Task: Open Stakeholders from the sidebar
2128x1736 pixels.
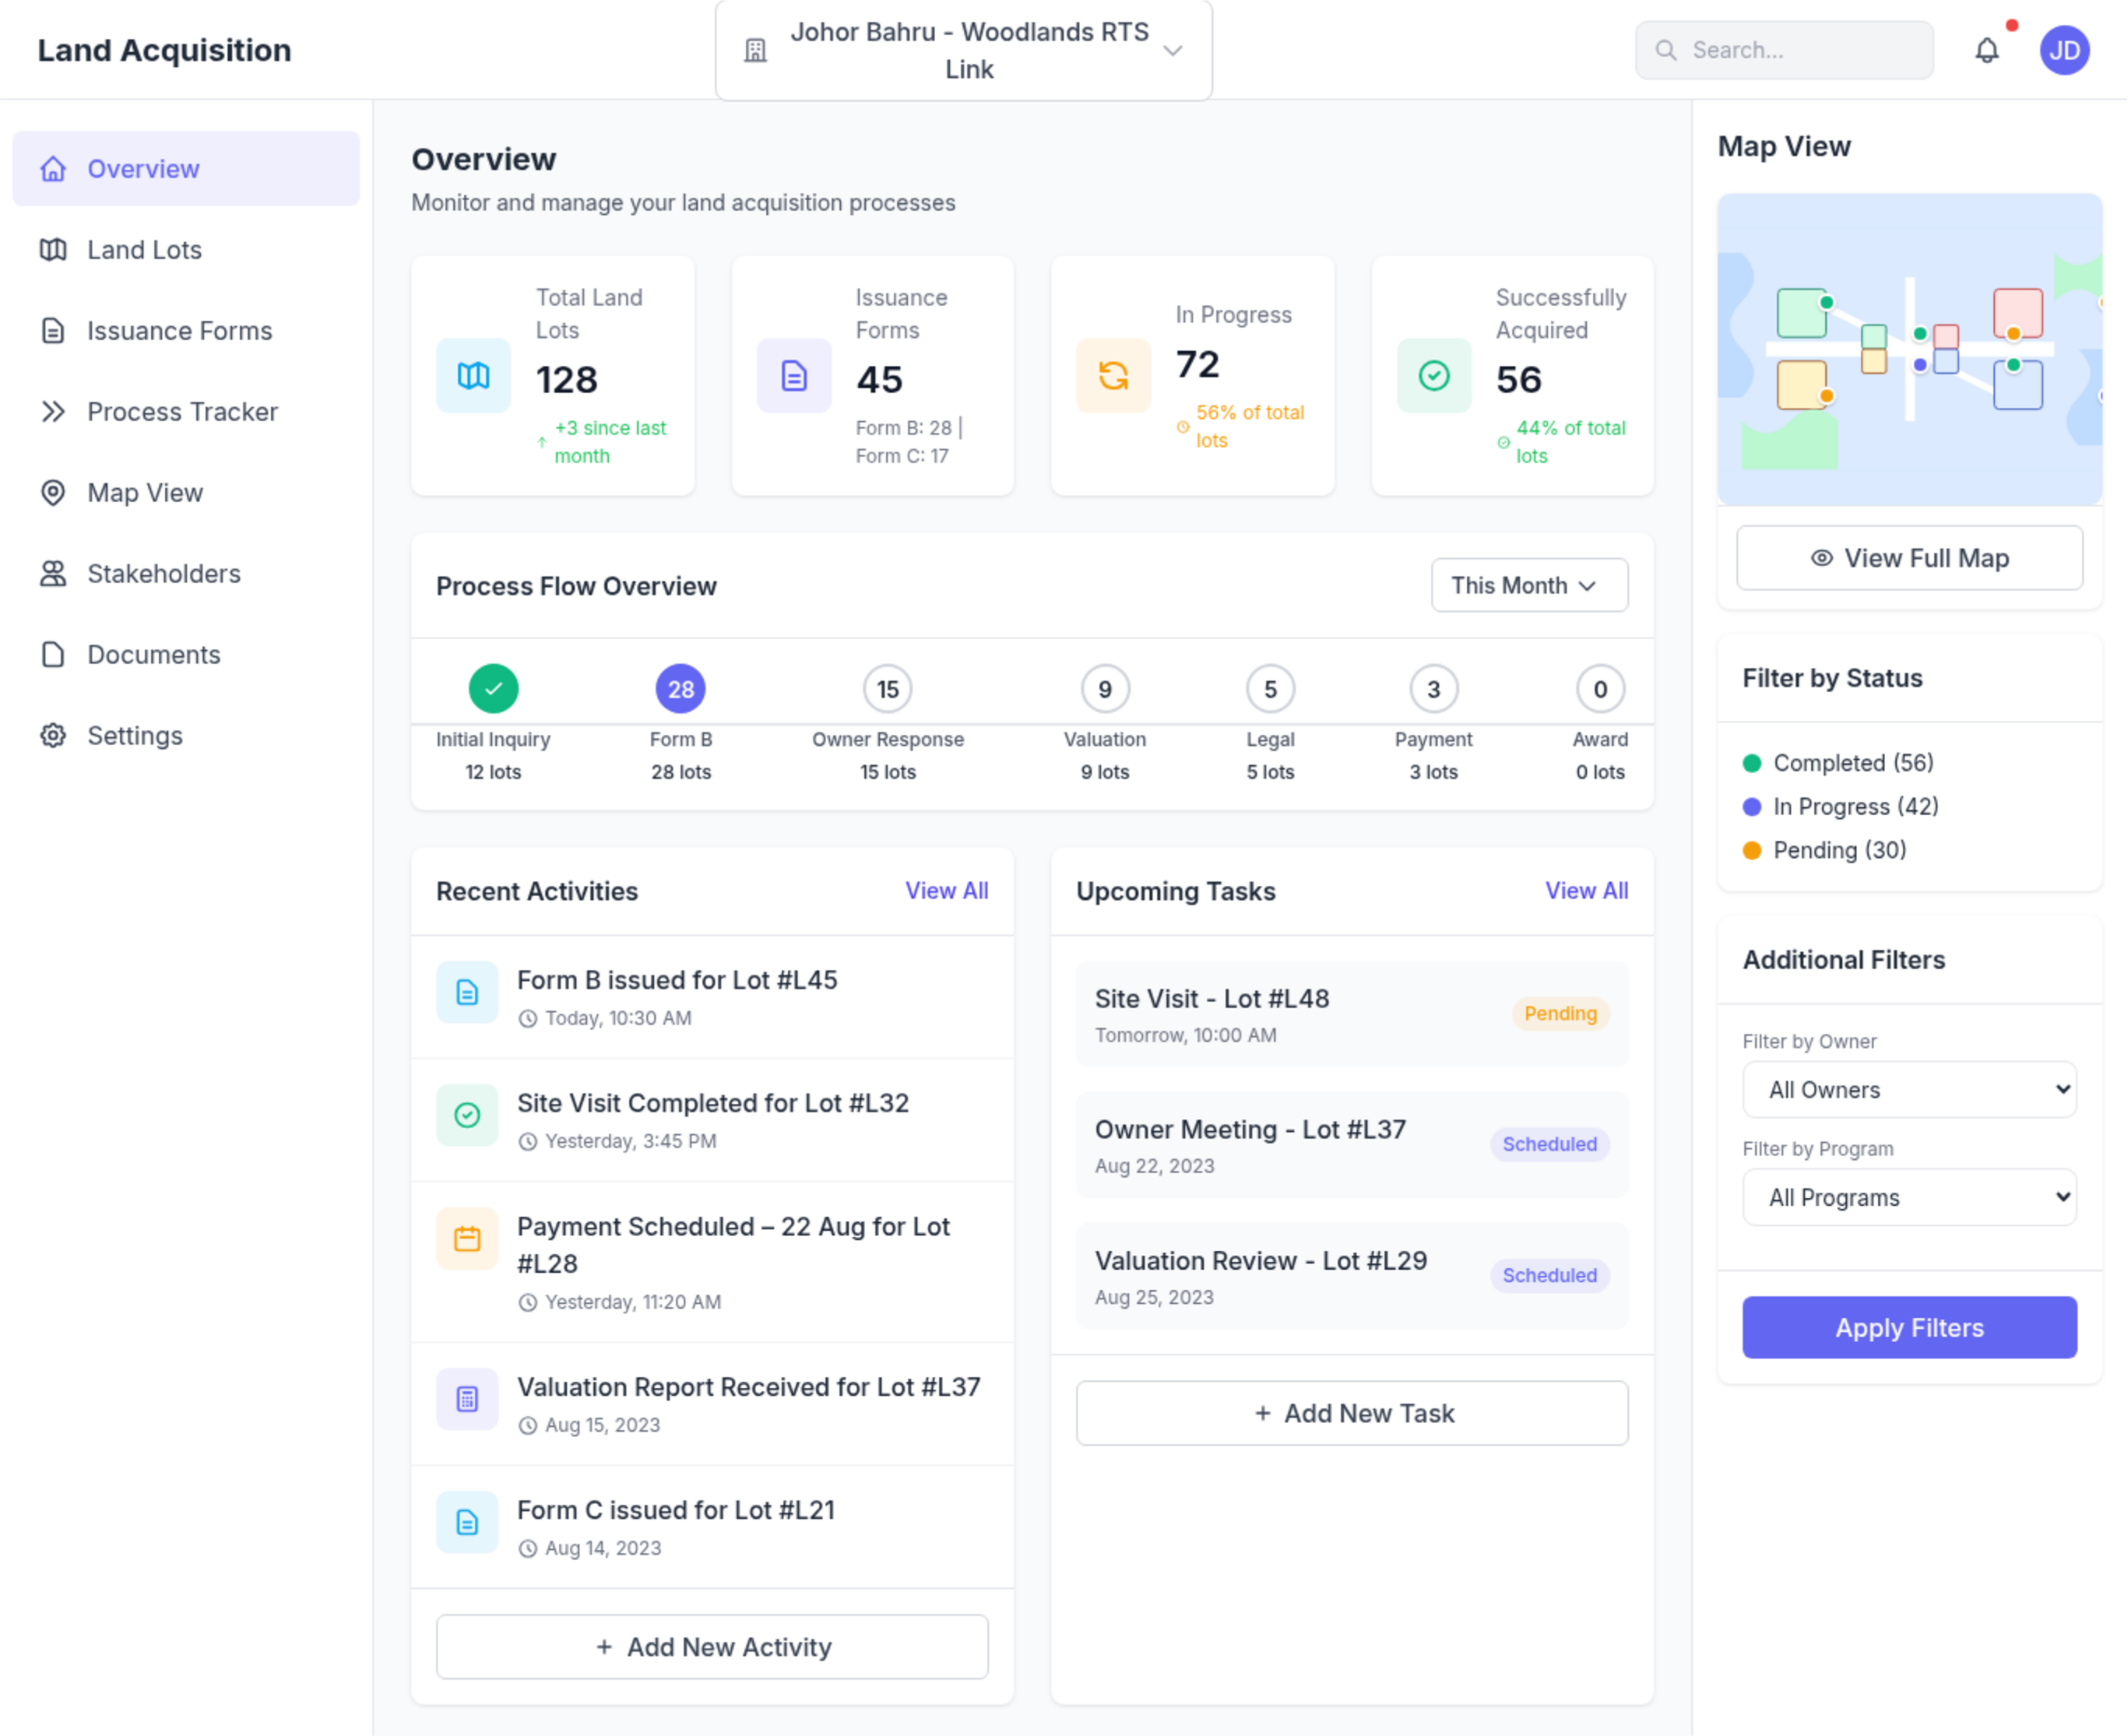Action: click(x=164, y=574)
